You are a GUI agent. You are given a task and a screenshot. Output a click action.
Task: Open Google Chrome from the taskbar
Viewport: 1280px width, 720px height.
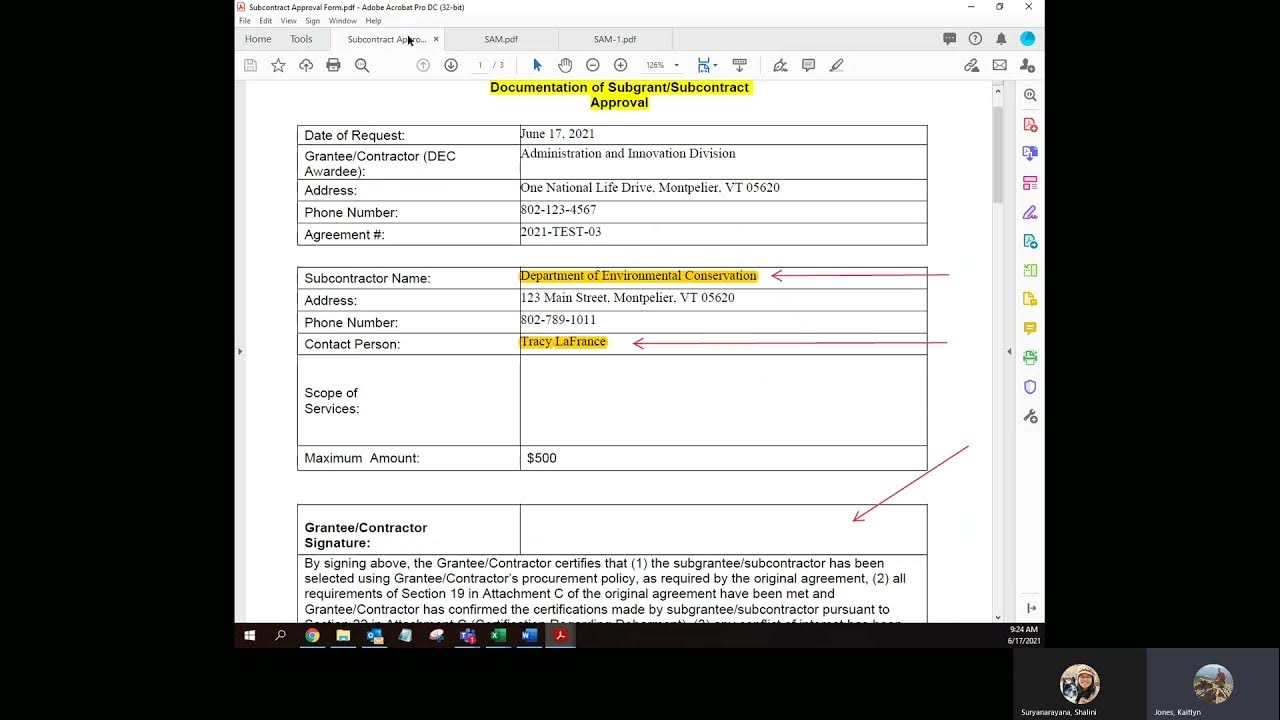coord(312,635)
